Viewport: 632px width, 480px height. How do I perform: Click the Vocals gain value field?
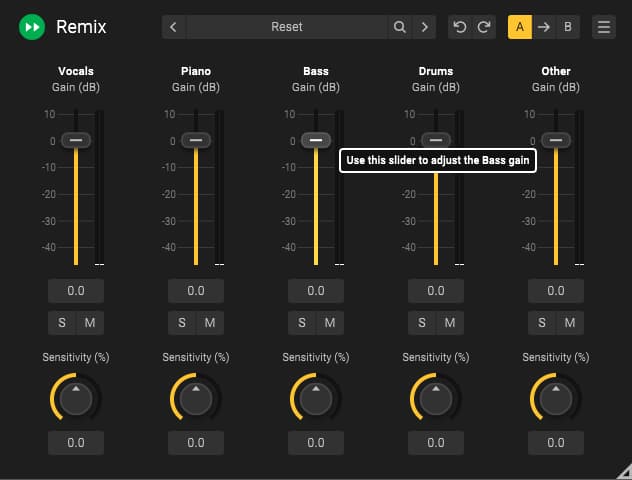(76, 291)
